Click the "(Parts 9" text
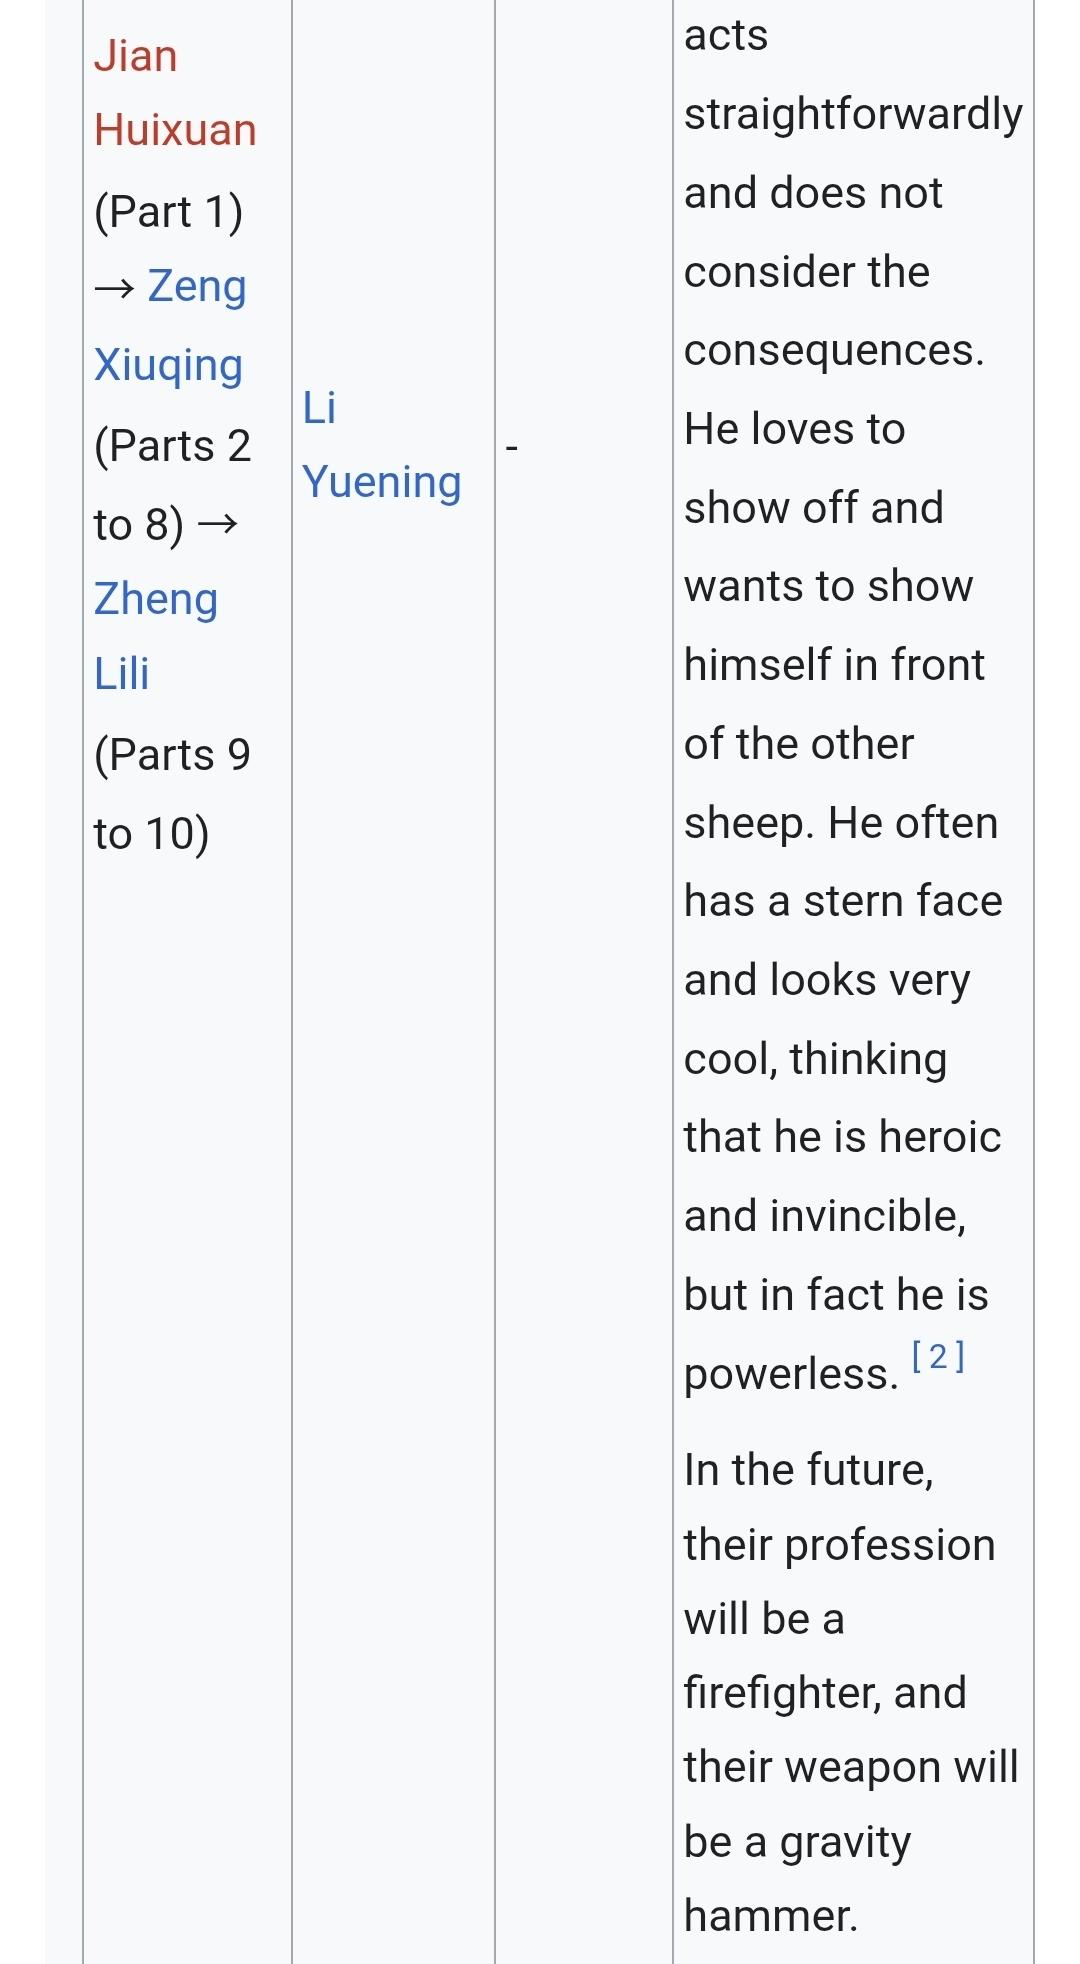Viewport: 1080px width, 1964px height. 172,754
